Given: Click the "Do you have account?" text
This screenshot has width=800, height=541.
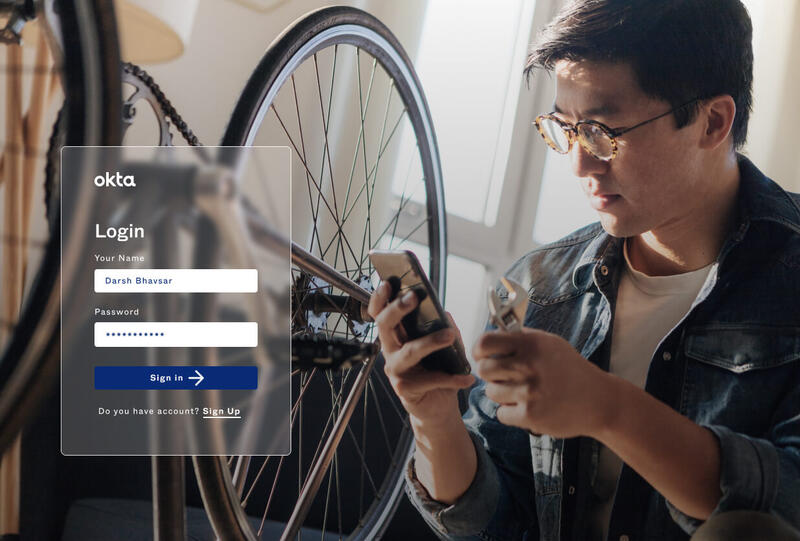Looking at the screenshot, I should tap(148, 411).
